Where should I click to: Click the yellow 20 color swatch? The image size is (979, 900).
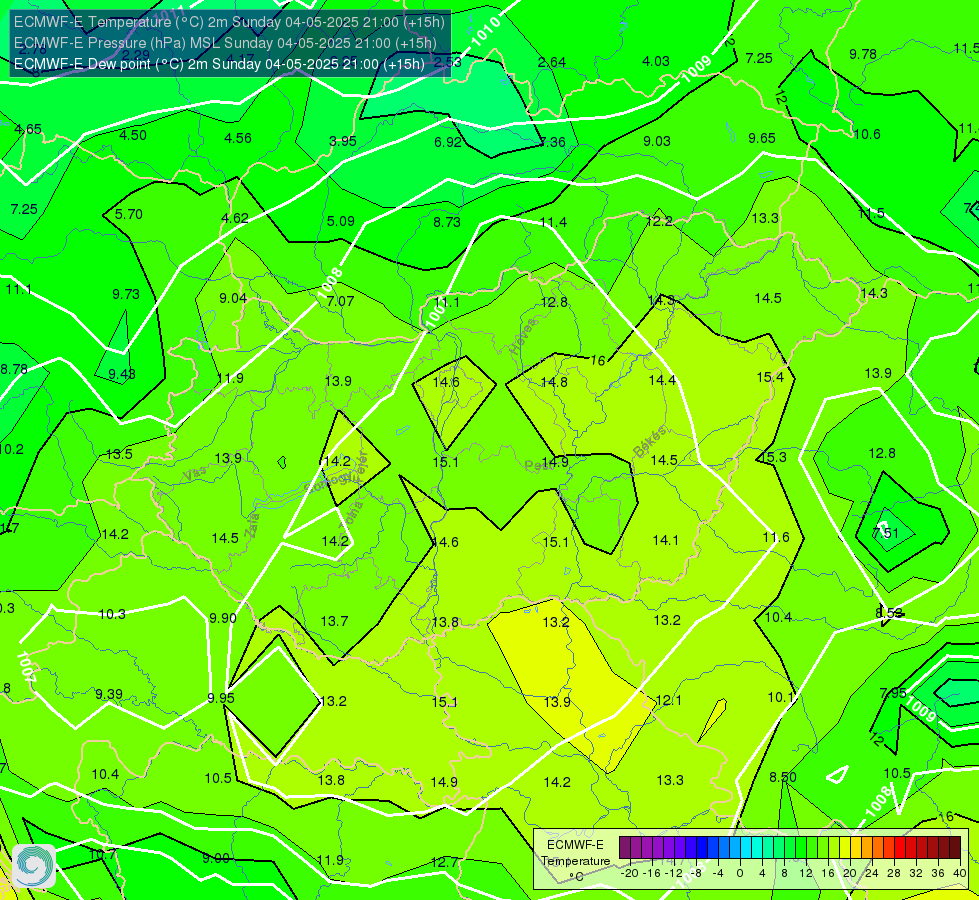[845, 848]
